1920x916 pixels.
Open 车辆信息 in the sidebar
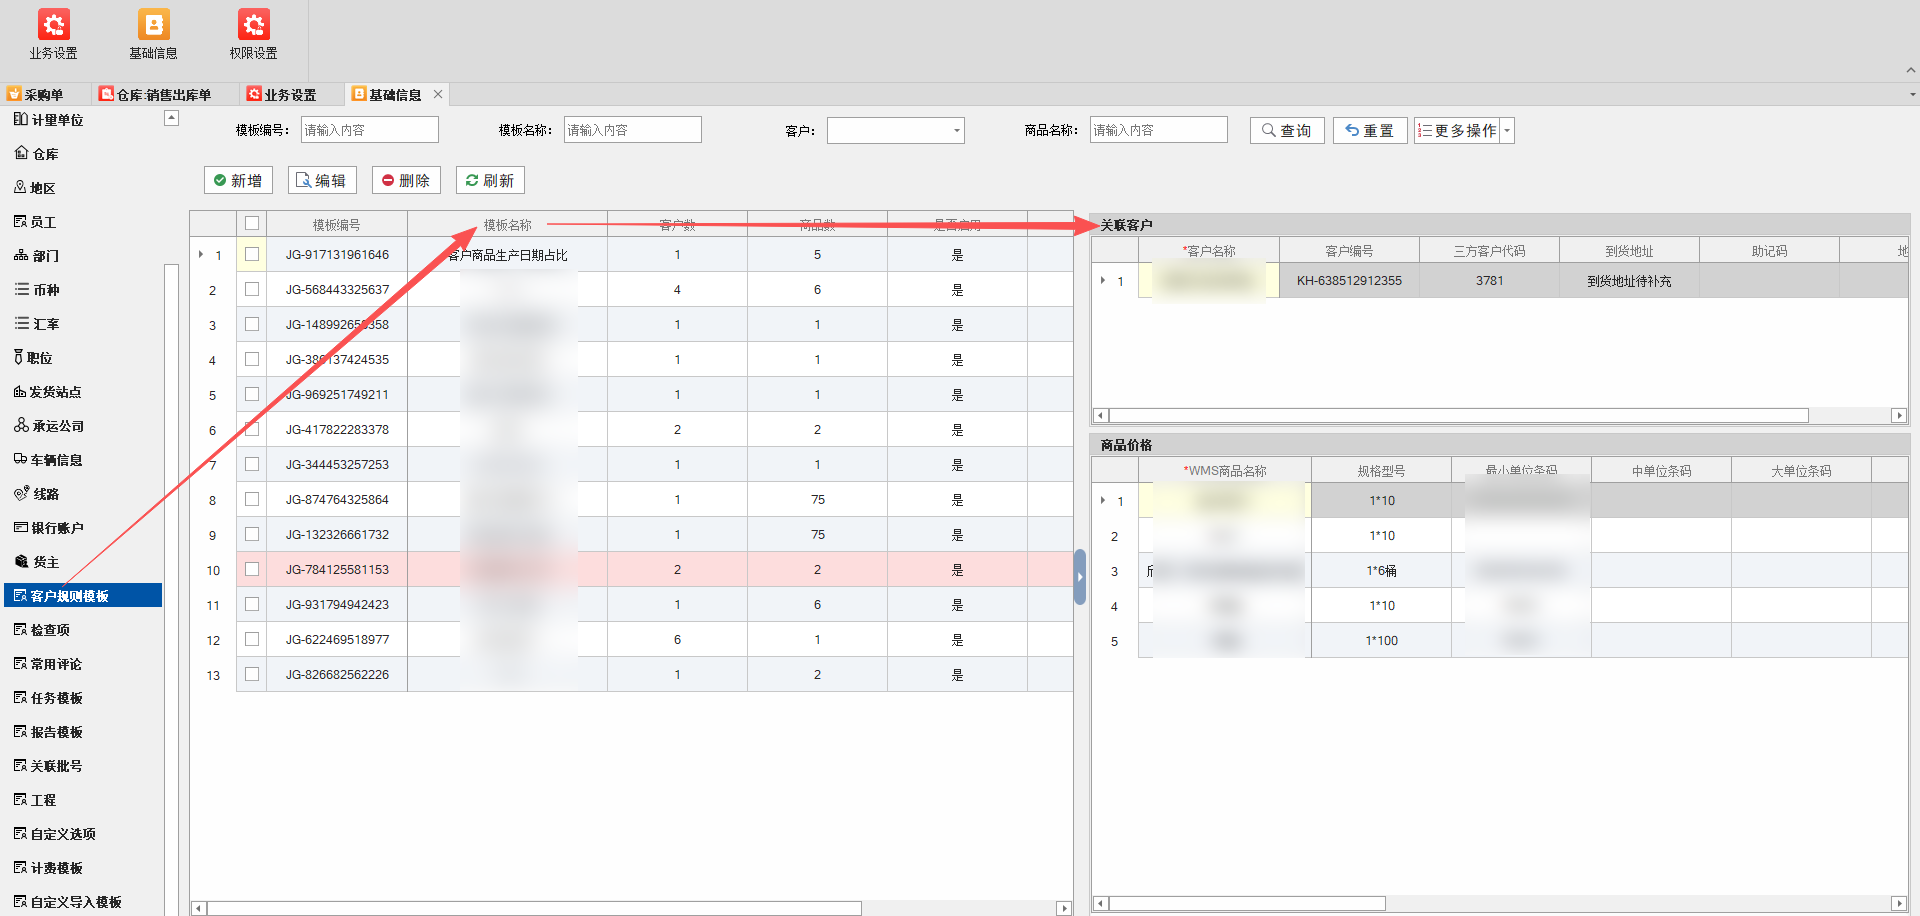tap(56, 460)
